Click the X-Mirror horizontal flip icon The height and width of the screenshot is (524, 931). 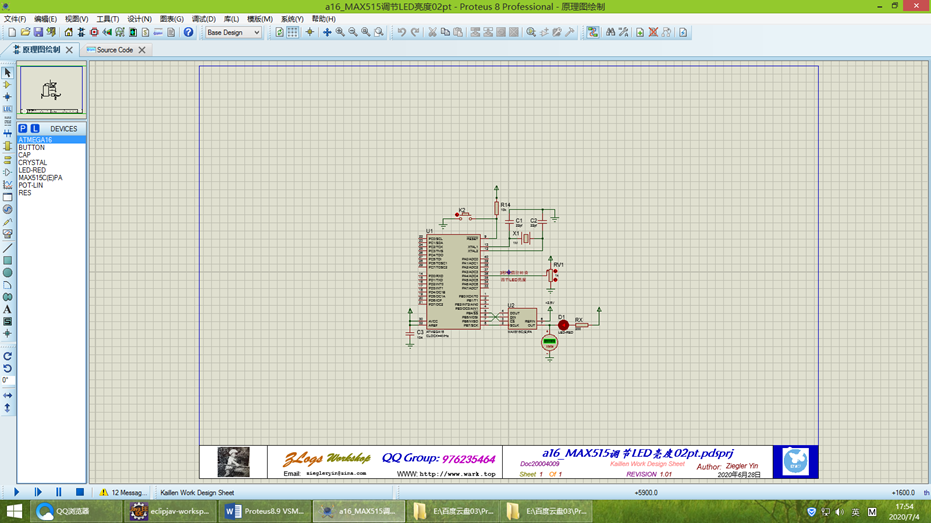click(7, 395)
